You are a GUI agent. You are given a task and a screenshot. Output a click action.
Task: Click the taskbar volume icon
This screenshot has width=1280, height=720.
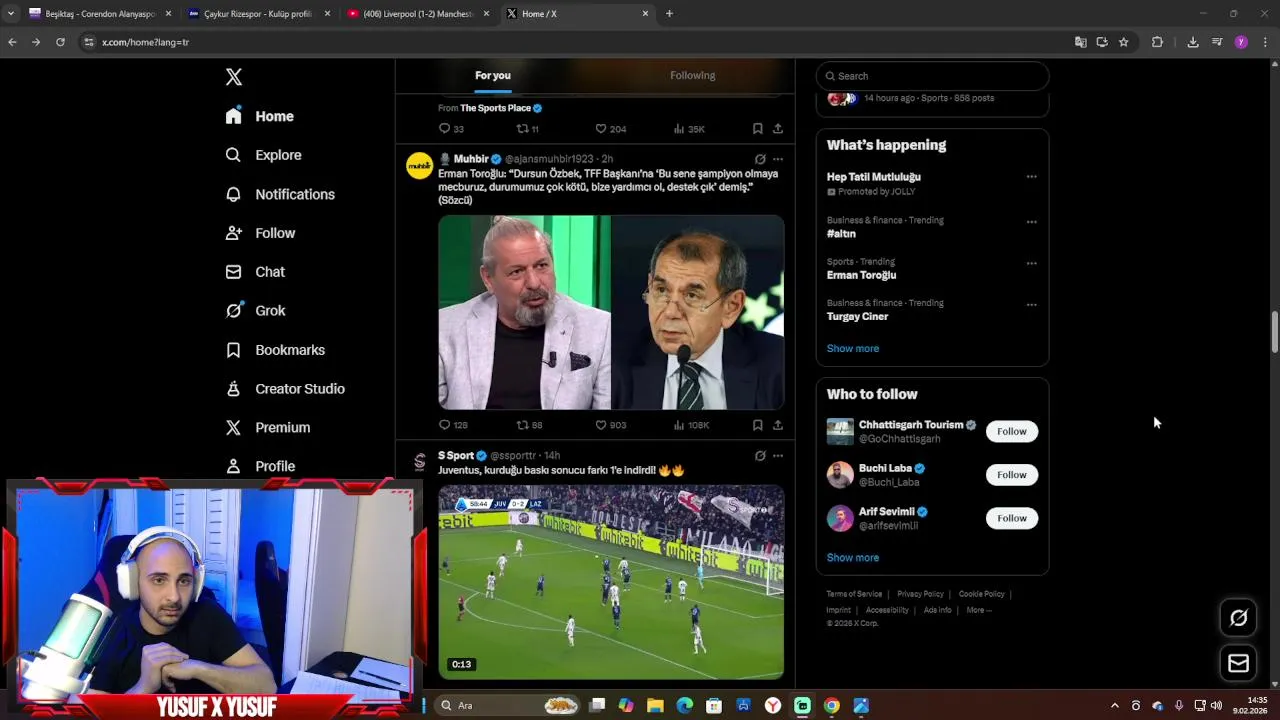(1216, 706)
